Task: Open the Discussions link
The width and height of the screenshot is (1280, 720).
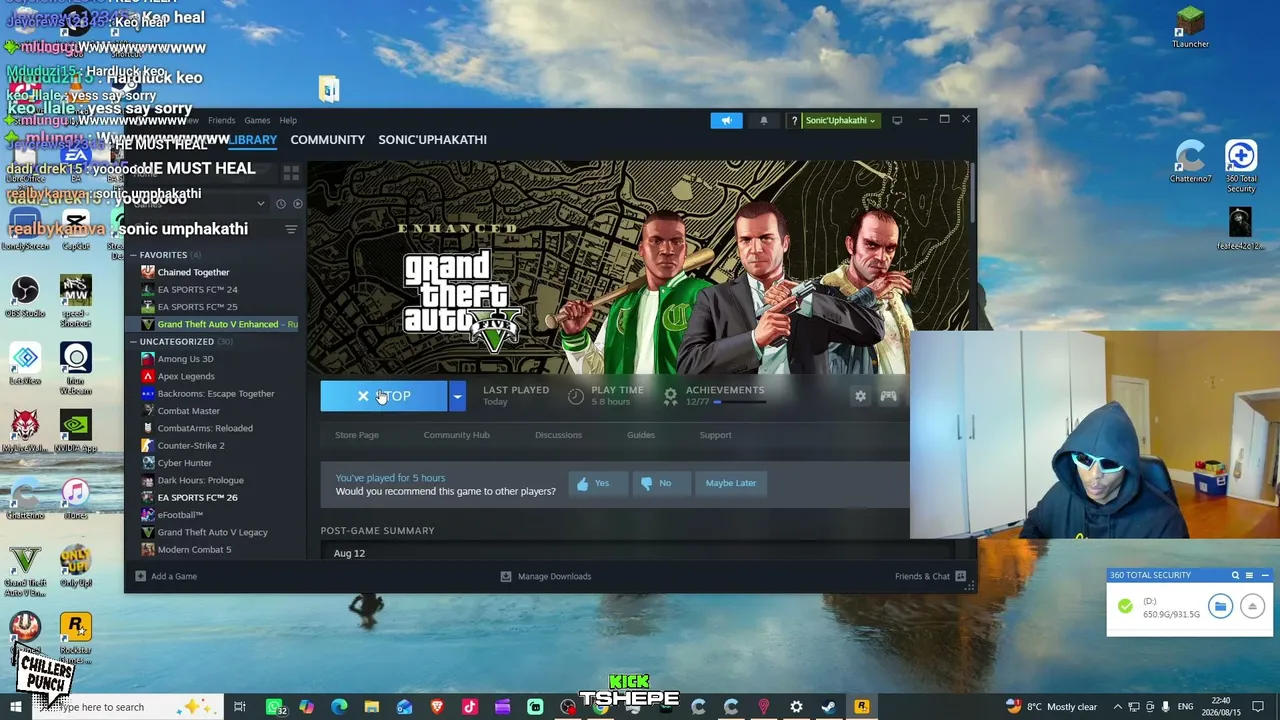Action: tap(558, 435)
